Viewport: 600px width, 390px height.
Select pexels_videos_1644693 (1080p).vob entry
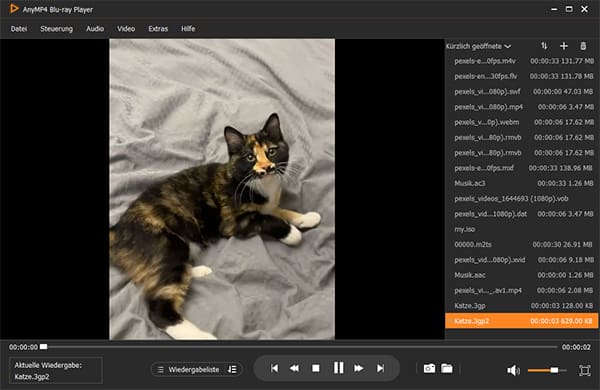pos(522,199)
